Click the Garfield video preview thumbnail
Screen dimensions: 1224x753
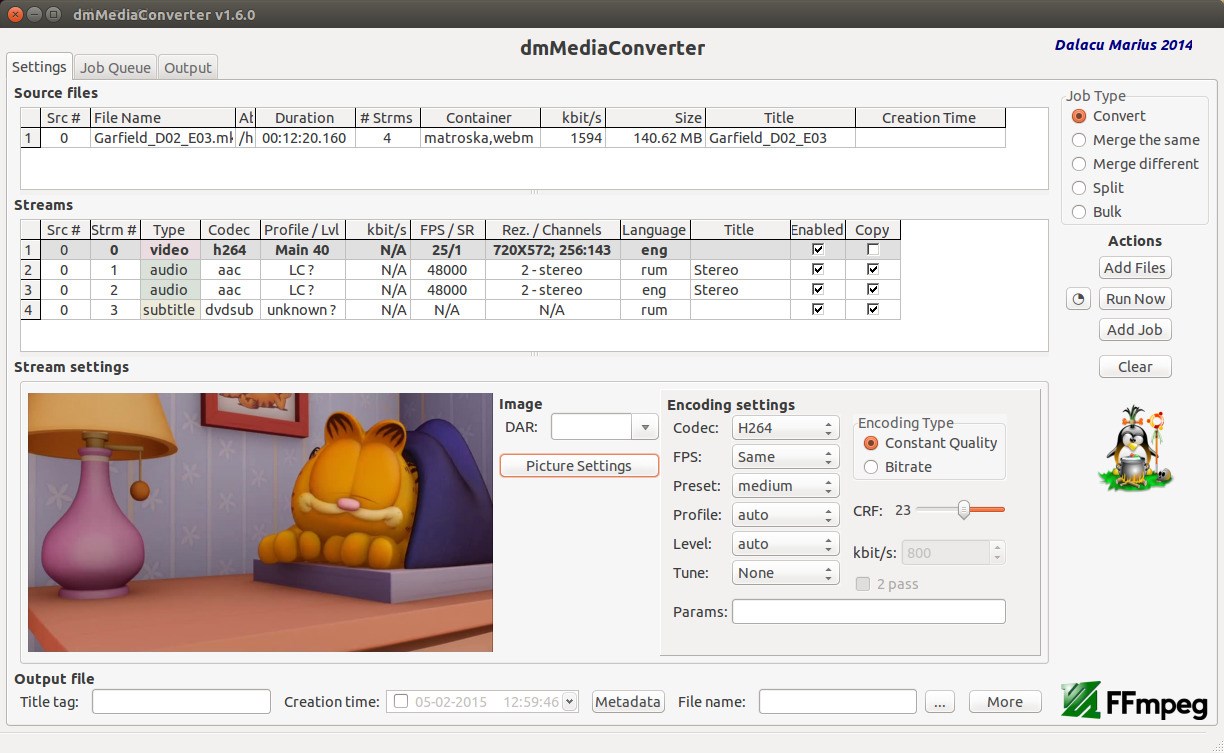(260, 522)
